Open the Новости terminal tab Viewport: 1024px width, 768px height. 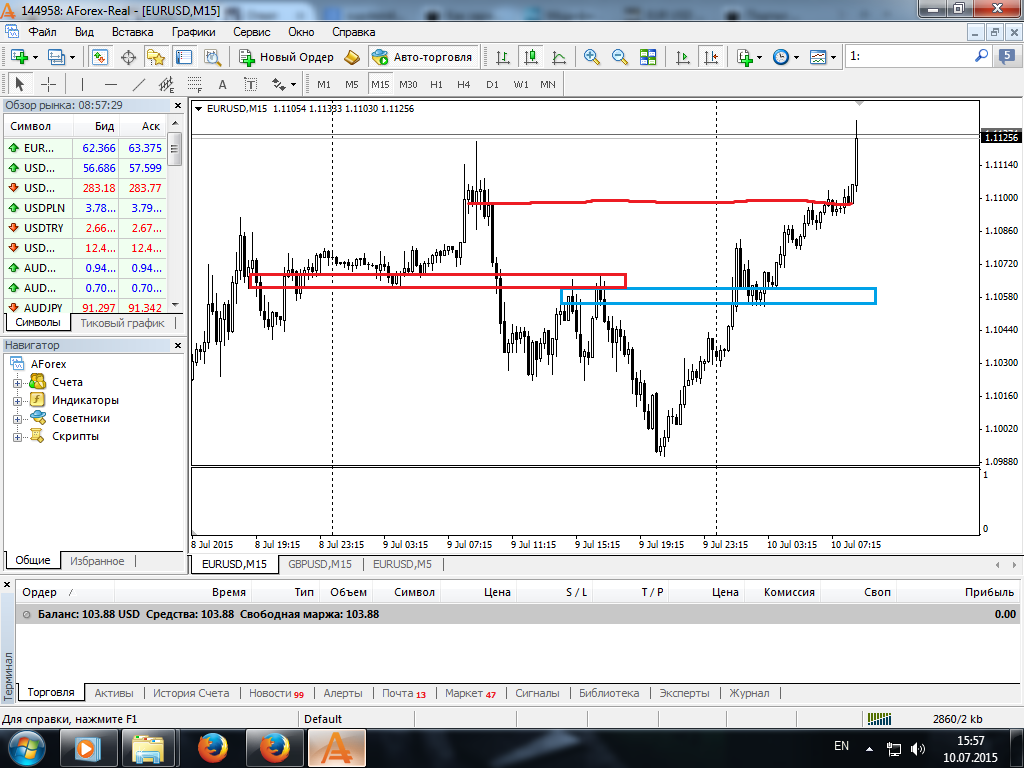click(x=276, y=694)
